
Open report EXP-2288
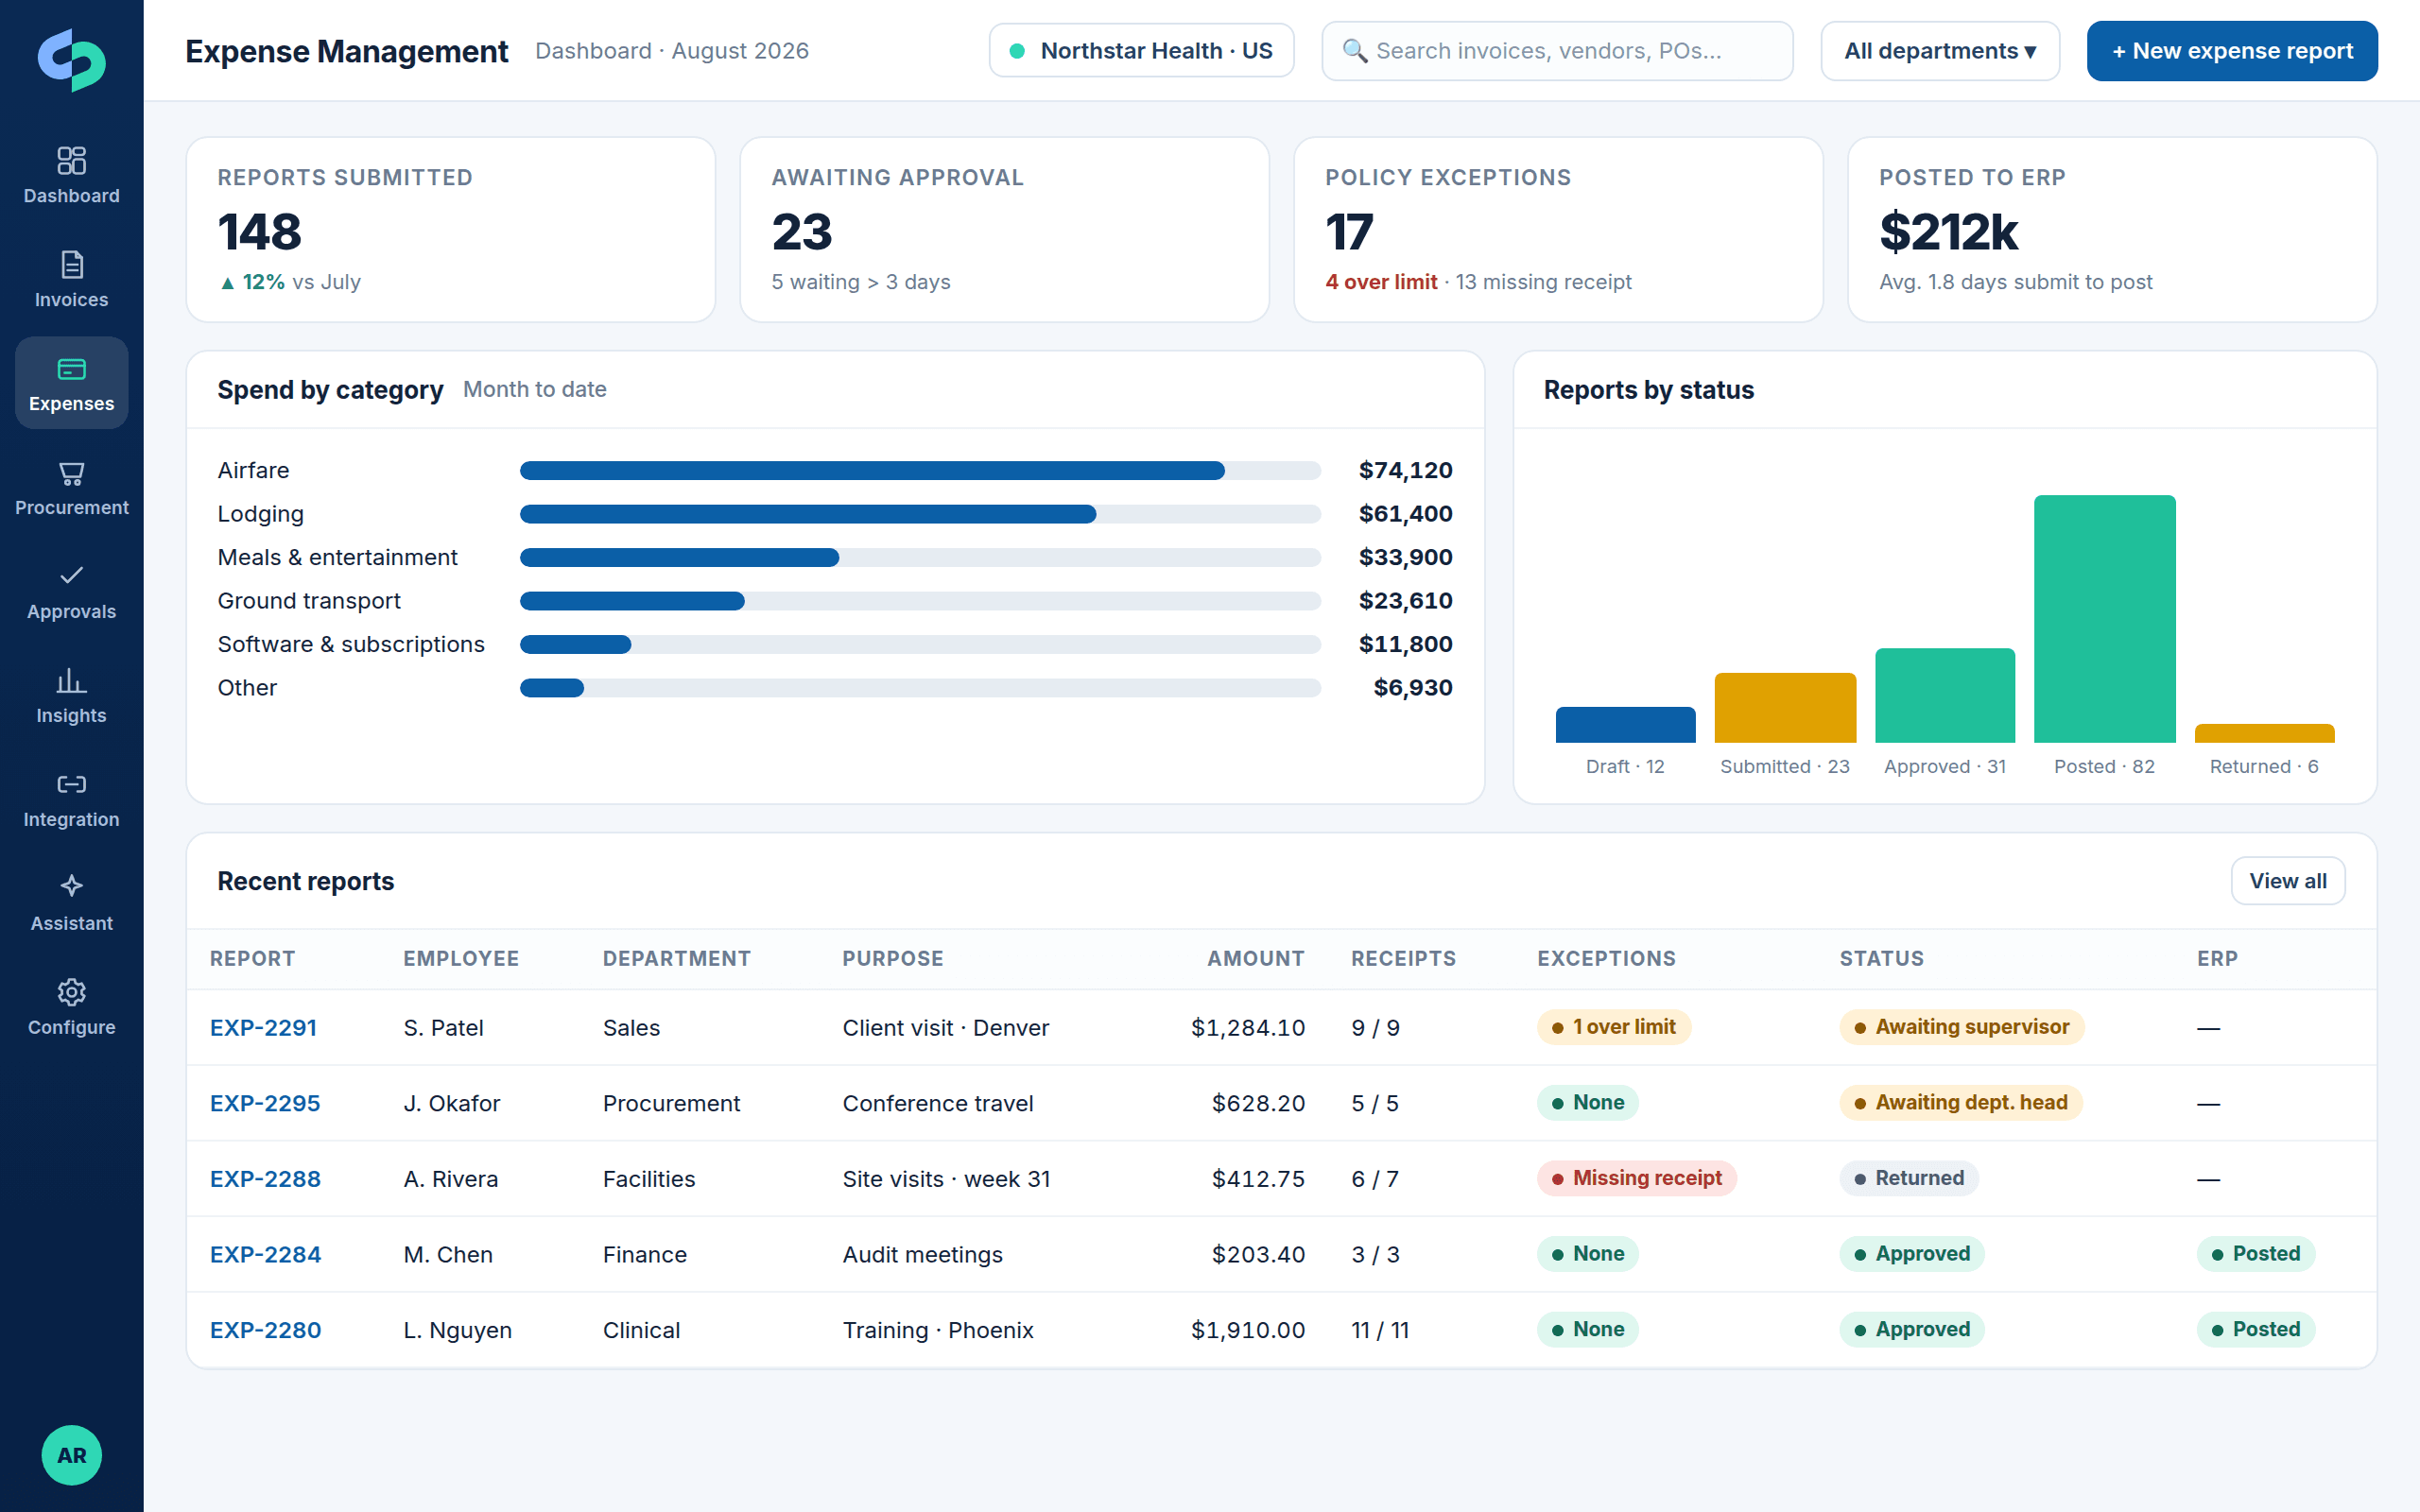click(x=265, y=1179)
